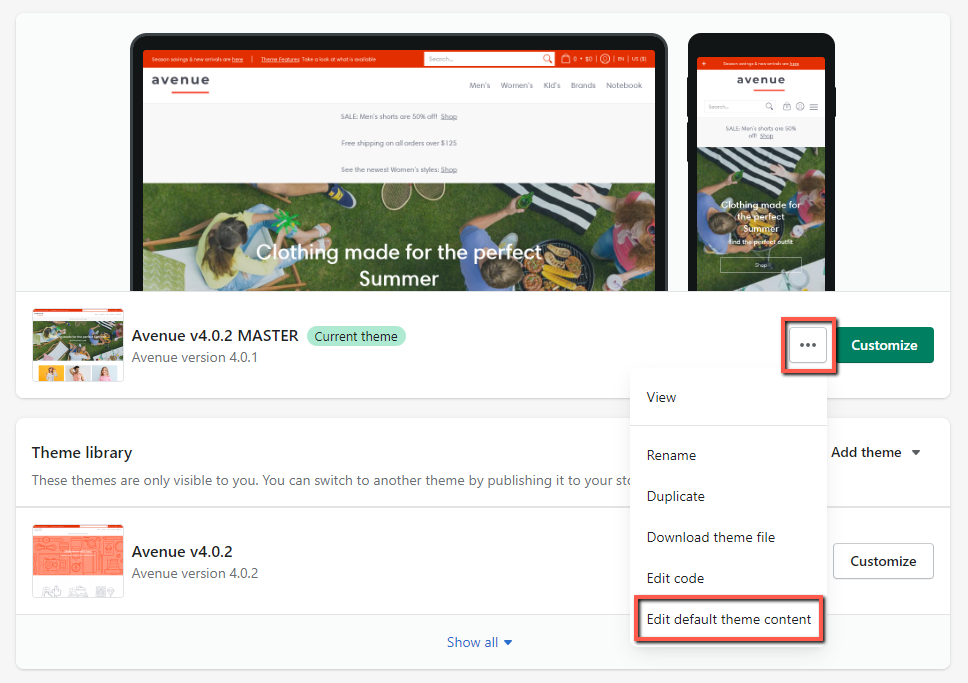The image size is (968, 683).
Task: Click the avenue logo in desktop preview
Action: pyautogui.click(x=181, y=80)
